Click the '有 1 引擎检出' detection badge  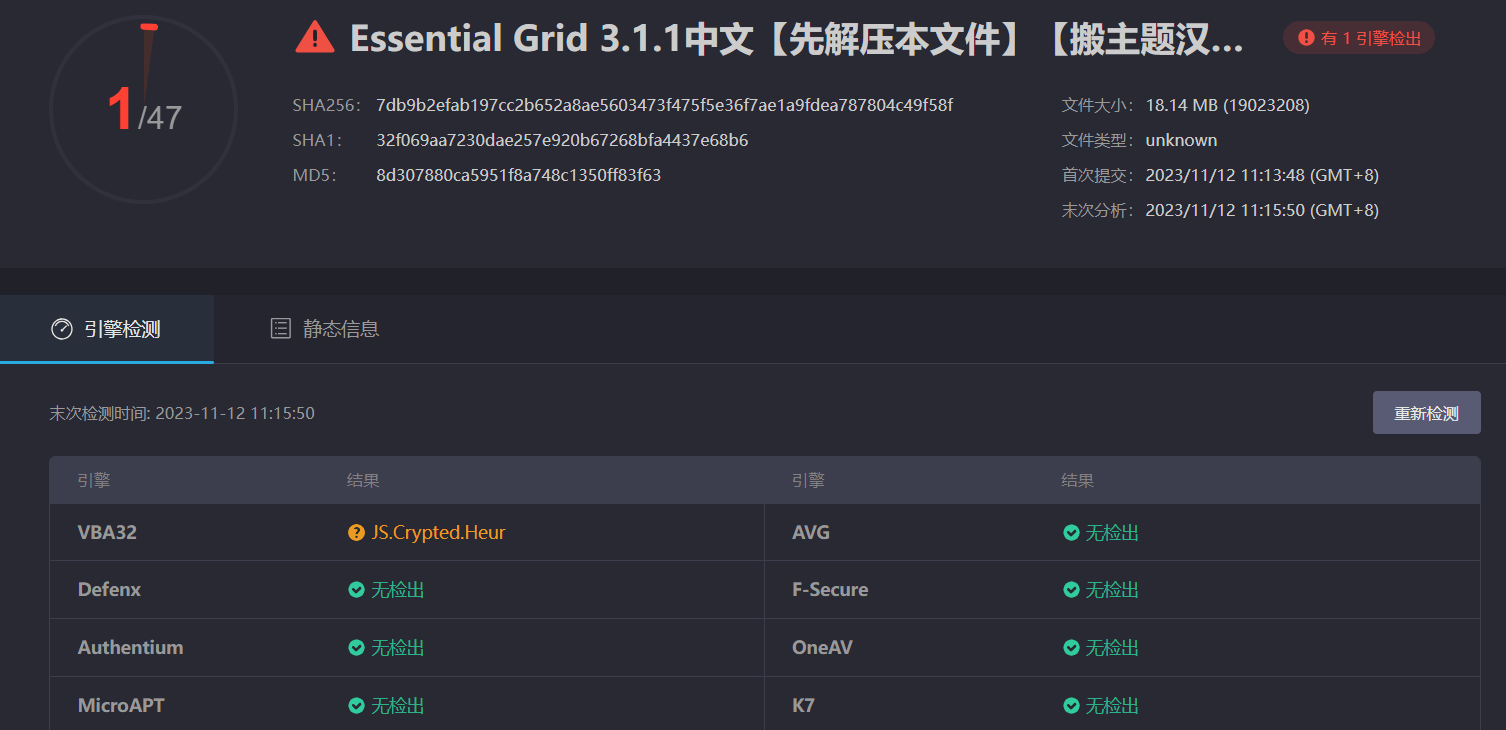pyautogui.click(x=1359, y=38)
